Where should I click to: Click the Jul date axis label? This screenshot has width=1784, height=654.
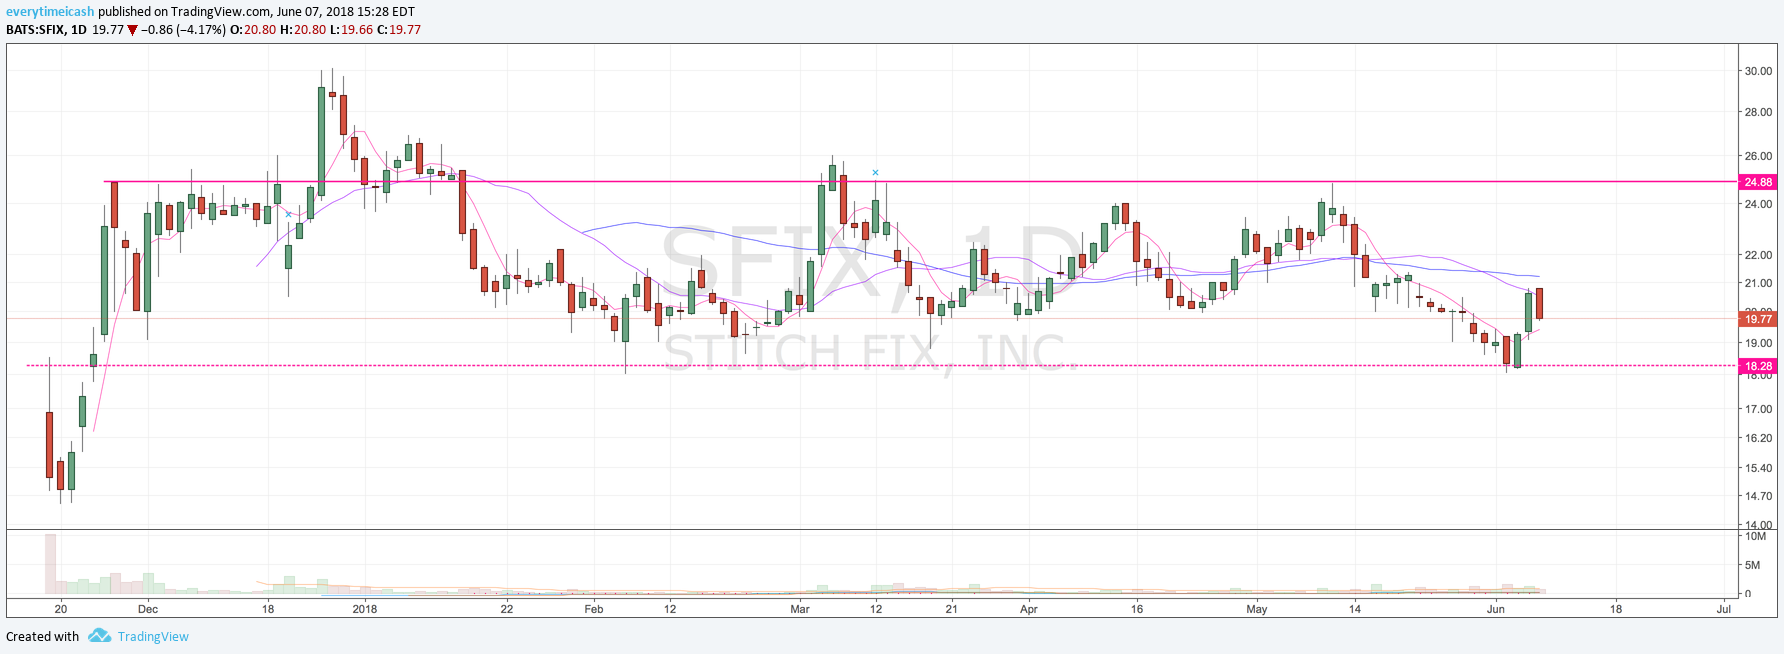pyautogui.click(x=1724, y=609)
